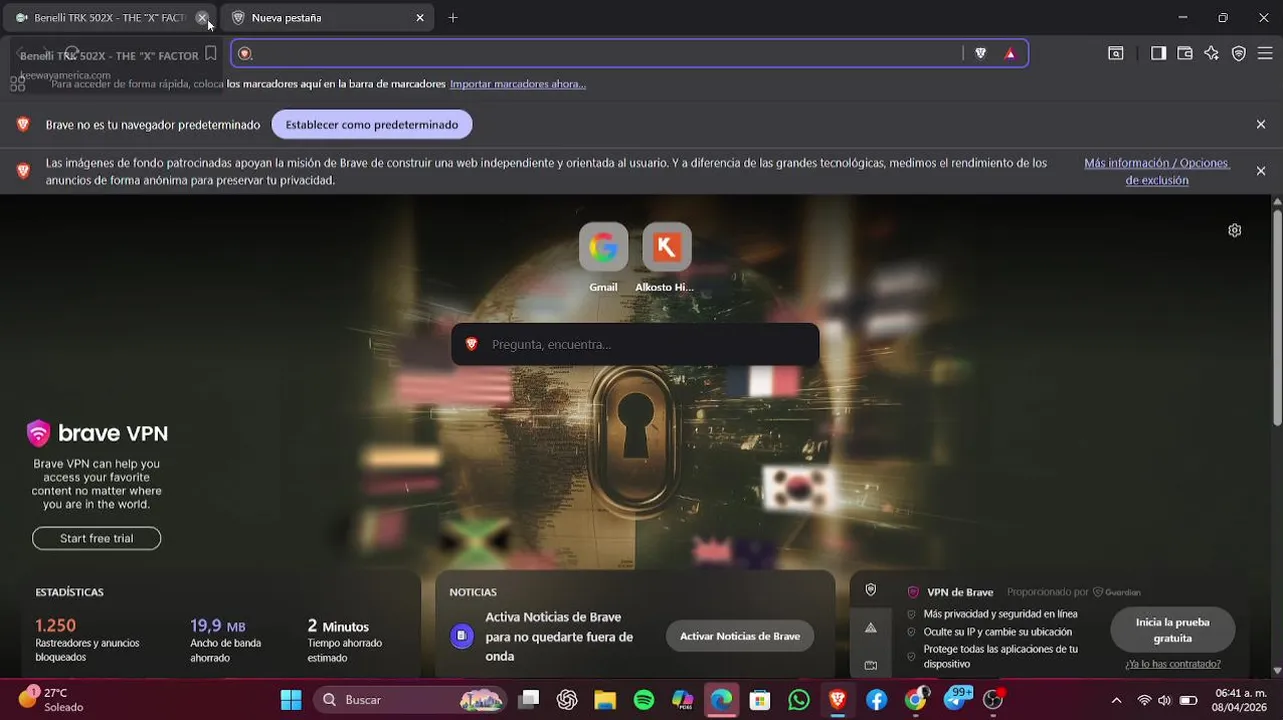
Task: Open Microsoft Edge from taskbar
Action: tap(721, 700)
